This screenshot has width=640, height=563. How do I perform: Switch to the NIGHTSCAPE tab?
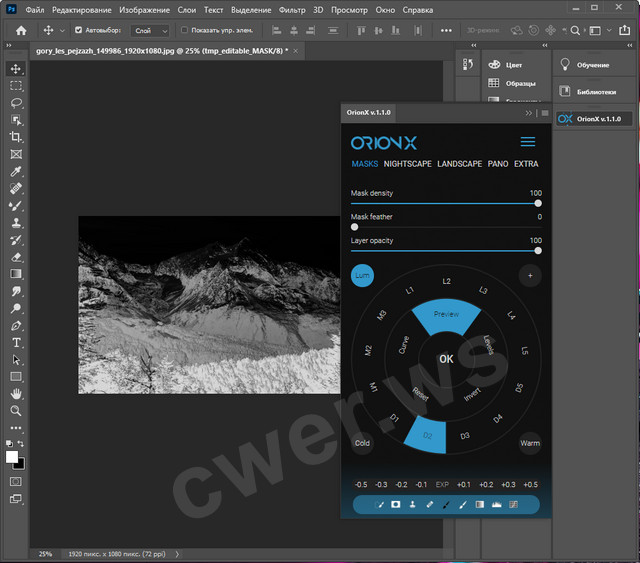point(407,164)
